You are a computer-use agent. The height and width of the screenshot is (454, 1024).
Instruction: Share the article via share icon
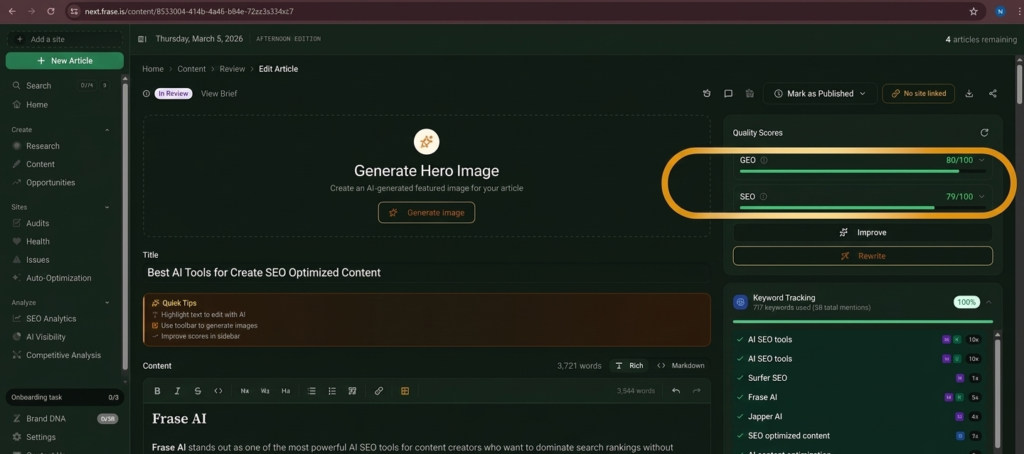click(x=993, y=93)
